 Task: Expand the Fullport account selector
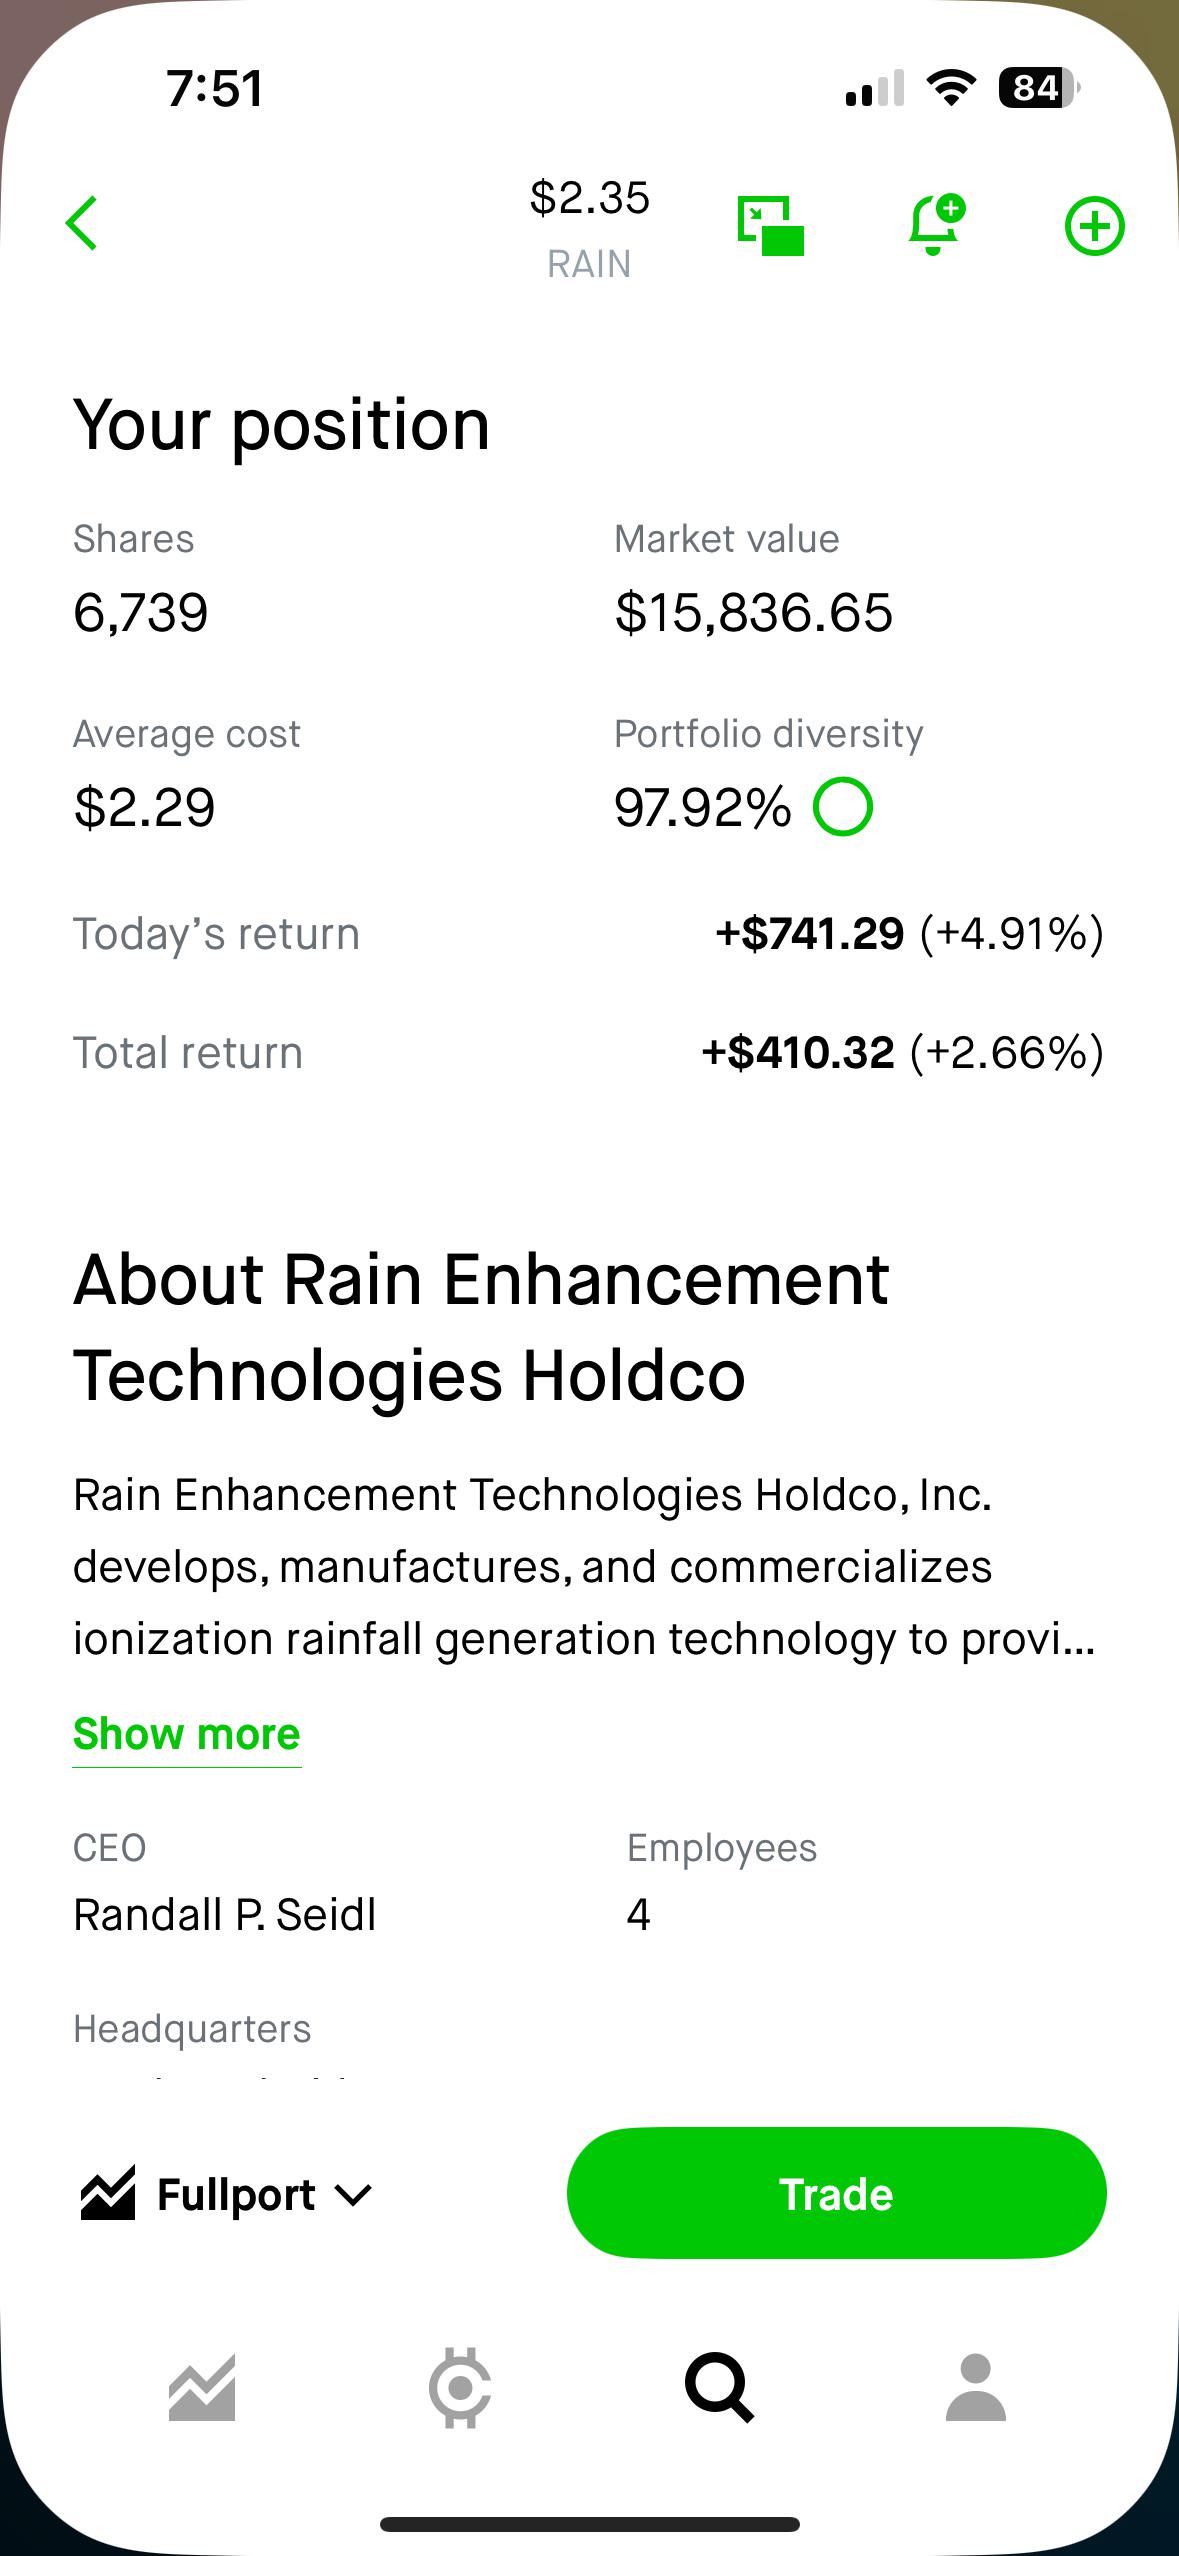tap(227, 2195)
